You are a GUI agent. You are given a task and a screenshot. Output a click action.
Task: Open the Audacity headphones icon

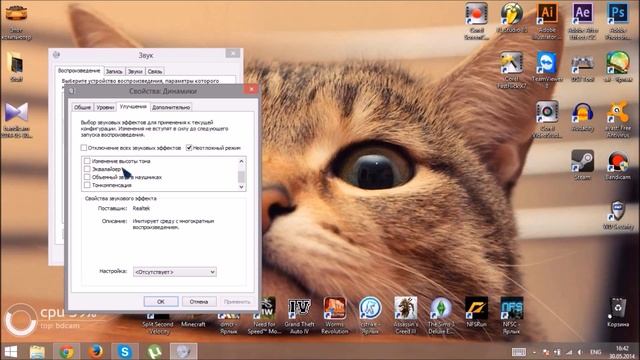[x=582, y=116]
